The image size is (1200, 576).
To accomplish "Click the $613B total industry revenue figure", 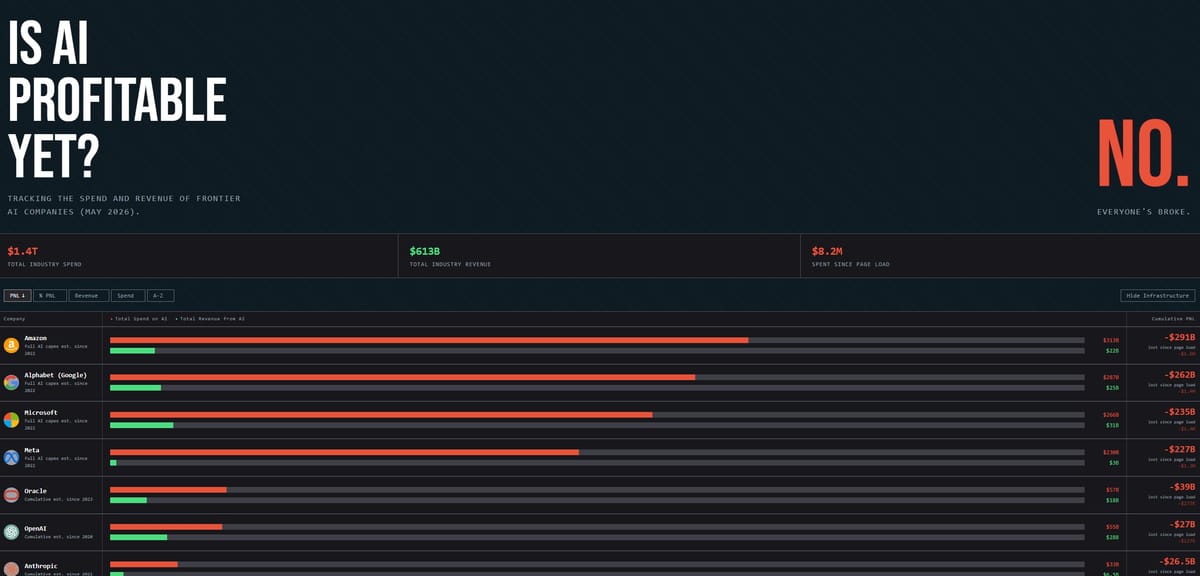I will 425,251.
